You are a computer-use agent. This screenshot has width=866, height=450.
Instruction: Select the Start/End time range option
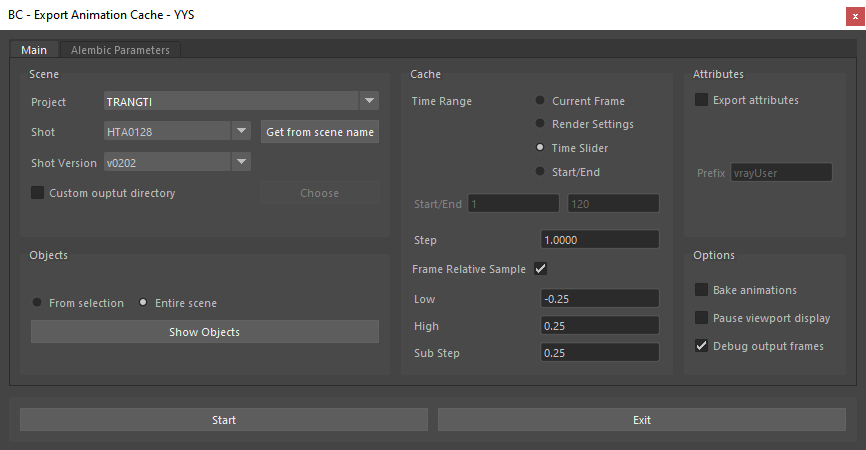tap(540, 171)
